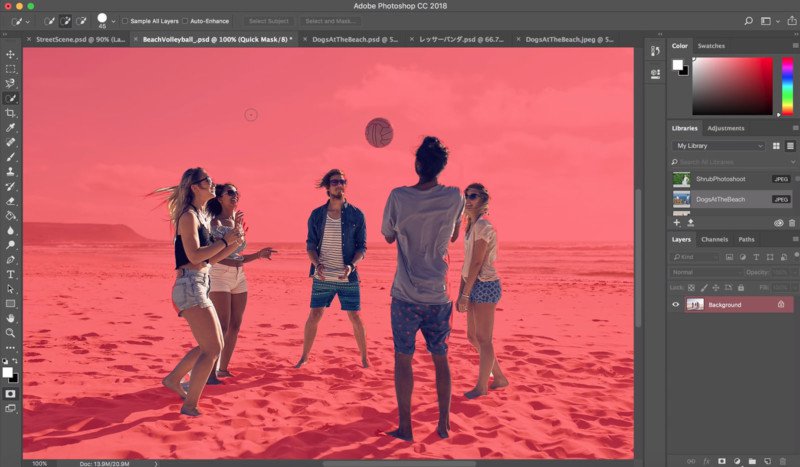The width and height of the screenshot is (800, 467).
Task: Toggle Quick Mask mode icon
Action: [10, 394]
